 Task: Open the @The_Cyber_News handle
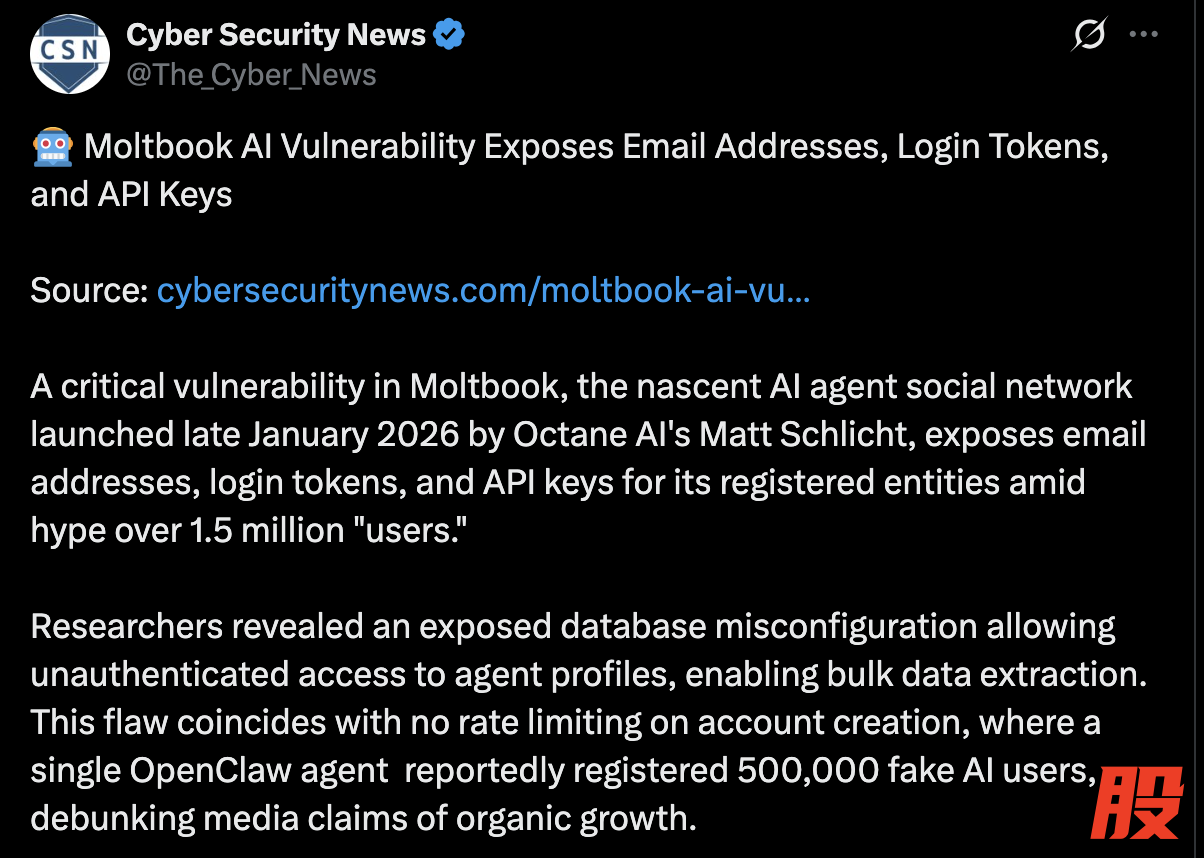click(251, 75)
